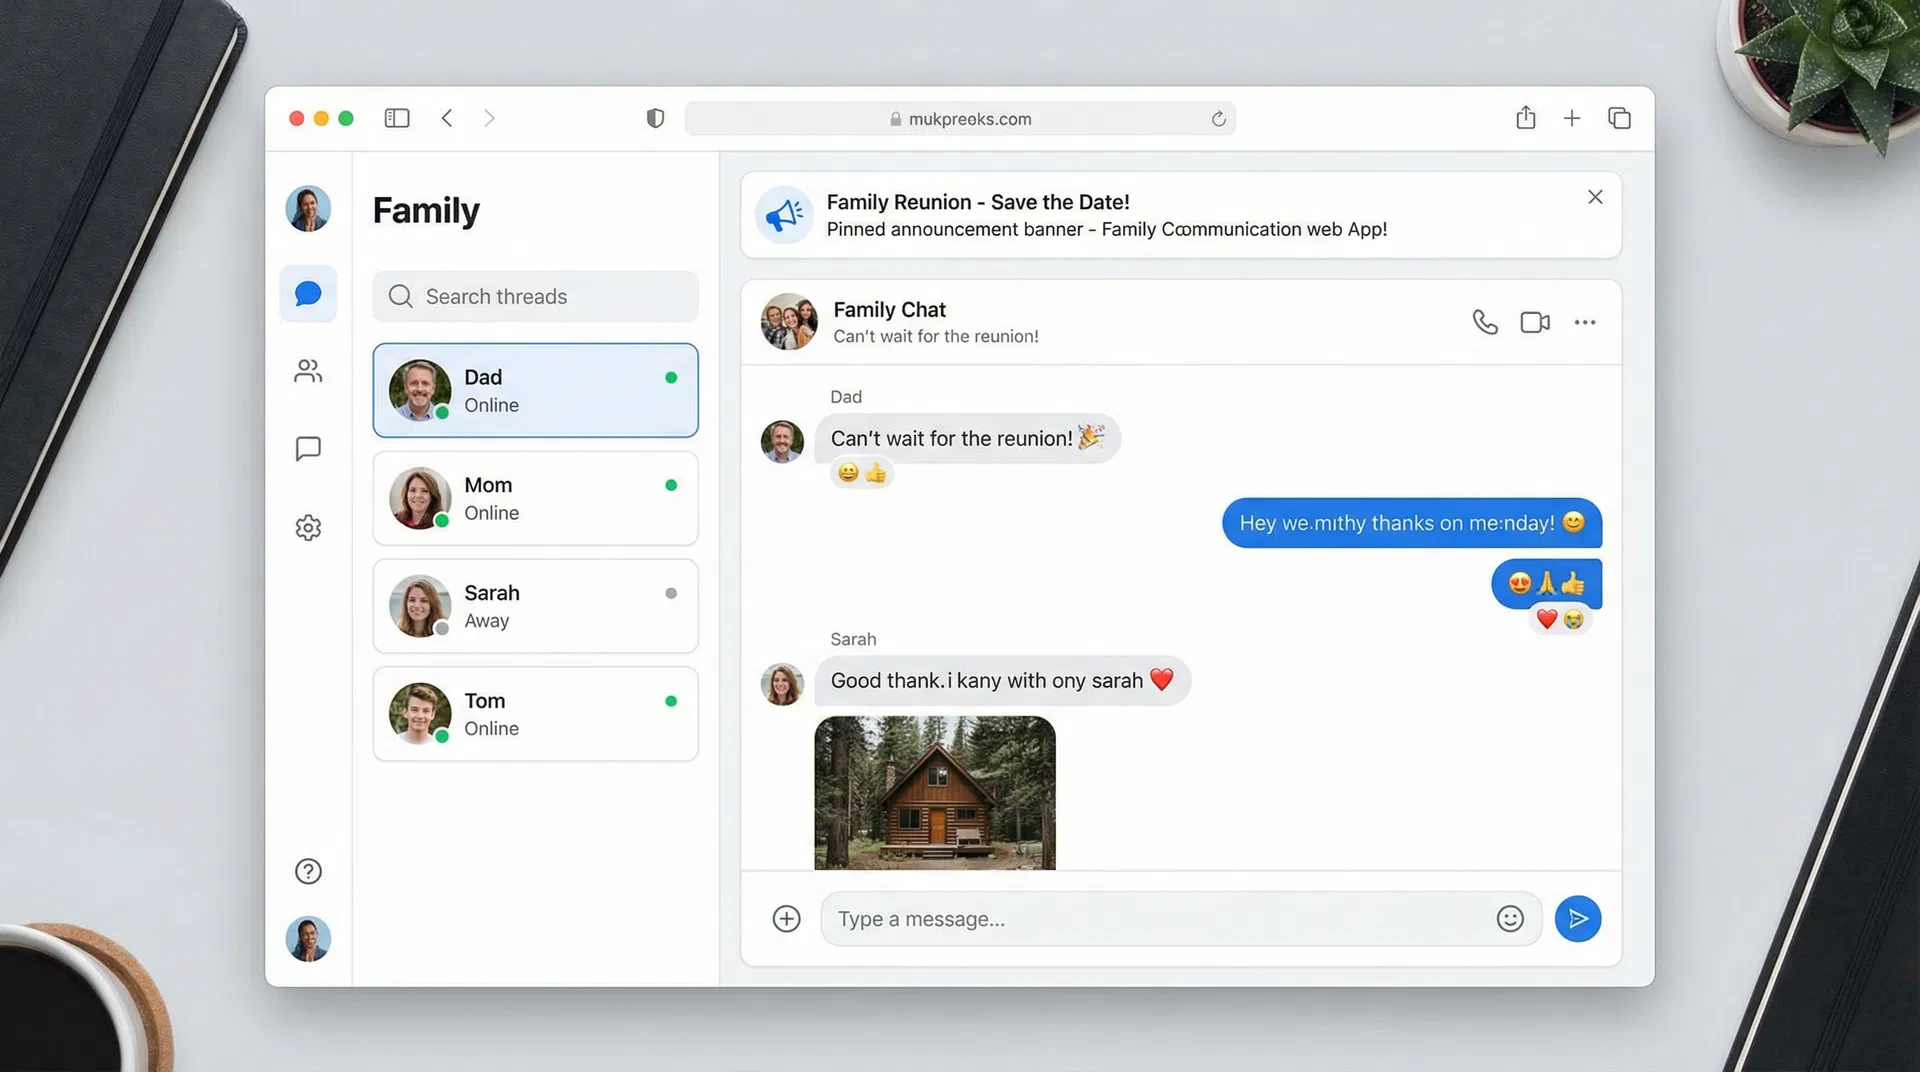1920x1072 pixels.
Task: Open Settings via the gear icon
Action: pyautogui.click(x=308, y=527)
